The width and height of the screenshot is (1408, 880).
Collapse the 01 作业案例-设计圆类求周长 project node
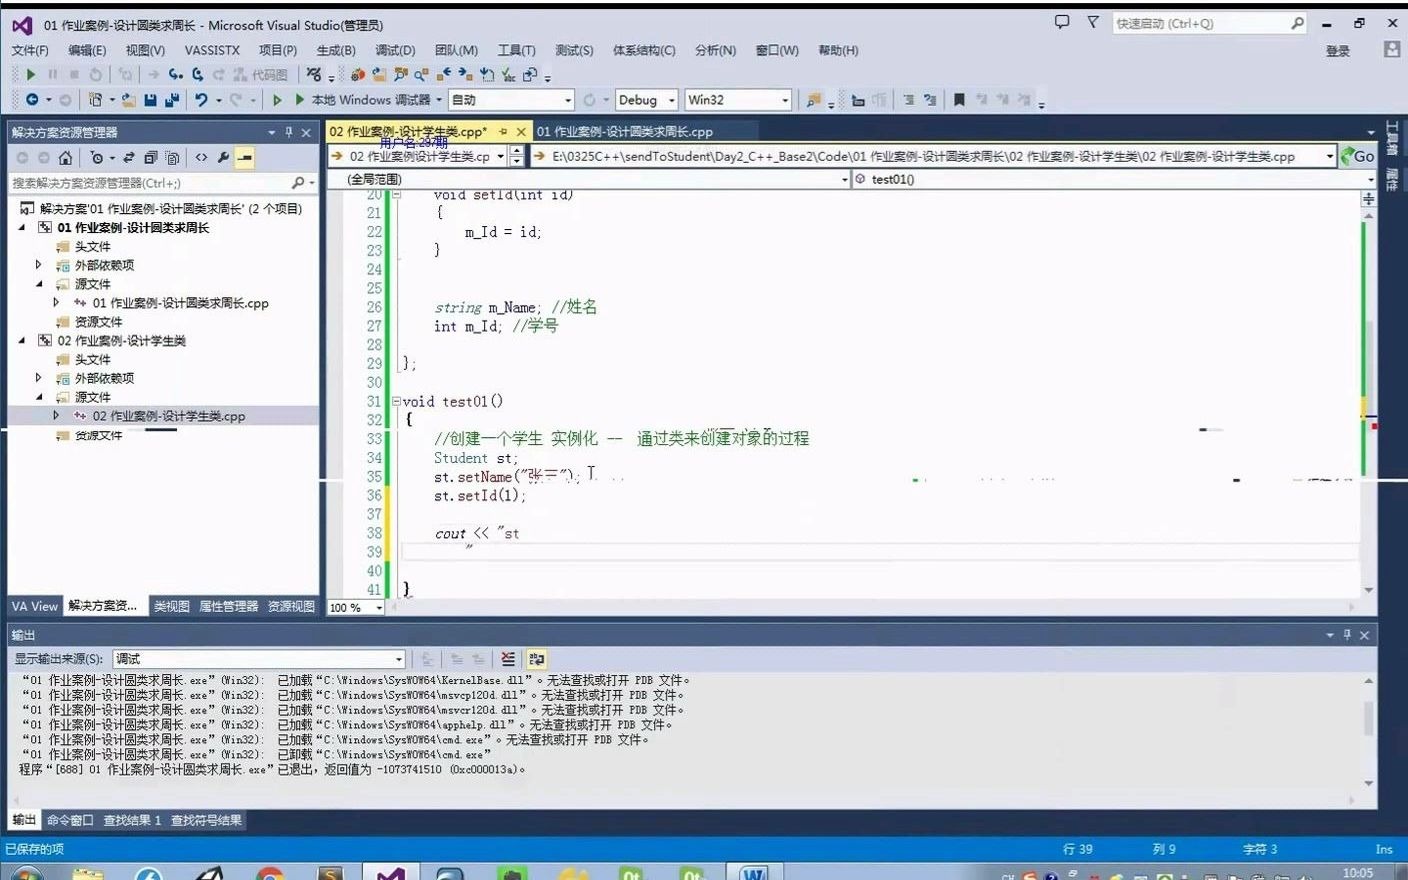pos(22,228)
